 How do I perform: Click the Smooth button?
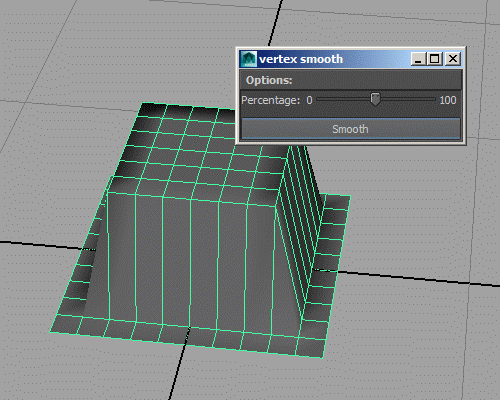[x=351, y=129]
